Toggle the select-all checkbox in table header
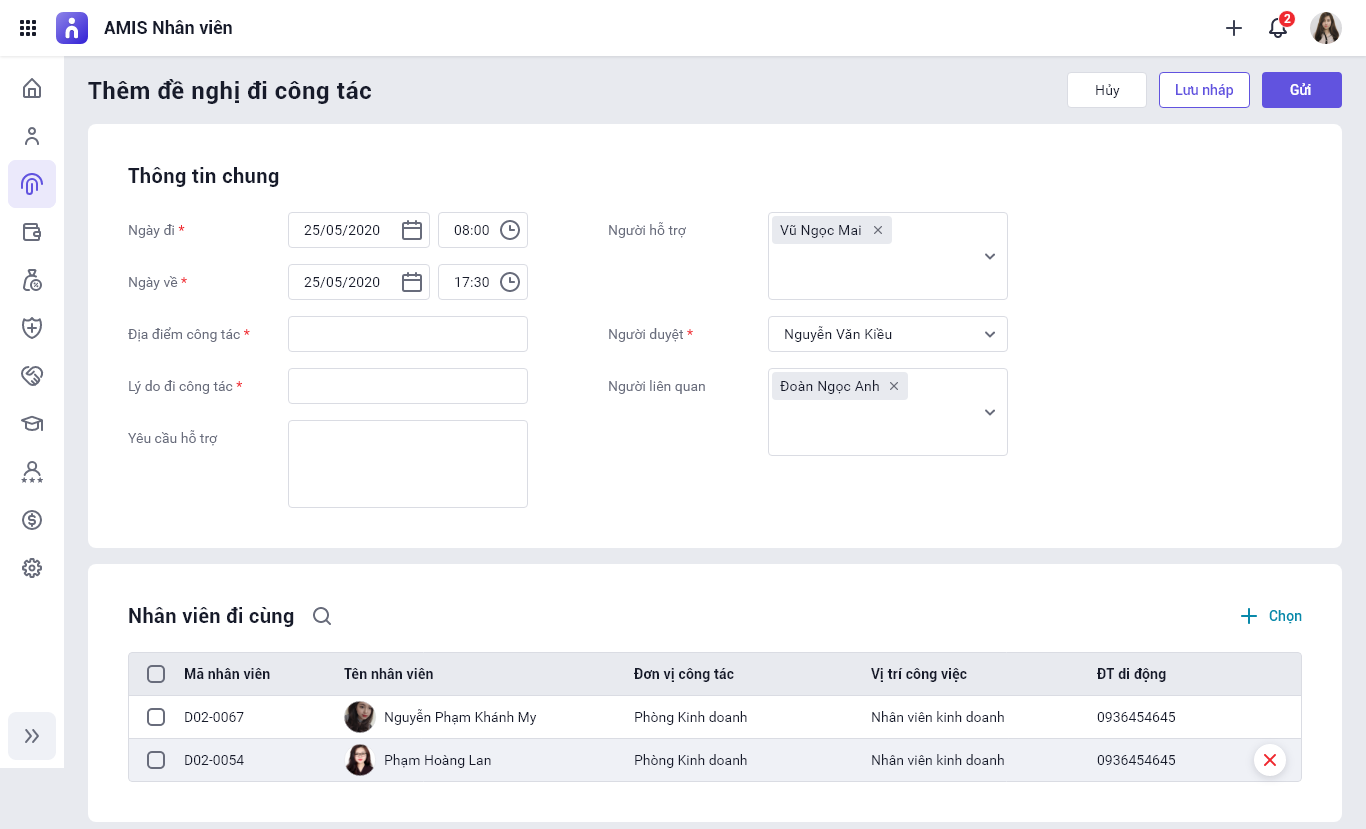Image resolution: width=1366 pixels, height=829 pixels. pos(156,674)
